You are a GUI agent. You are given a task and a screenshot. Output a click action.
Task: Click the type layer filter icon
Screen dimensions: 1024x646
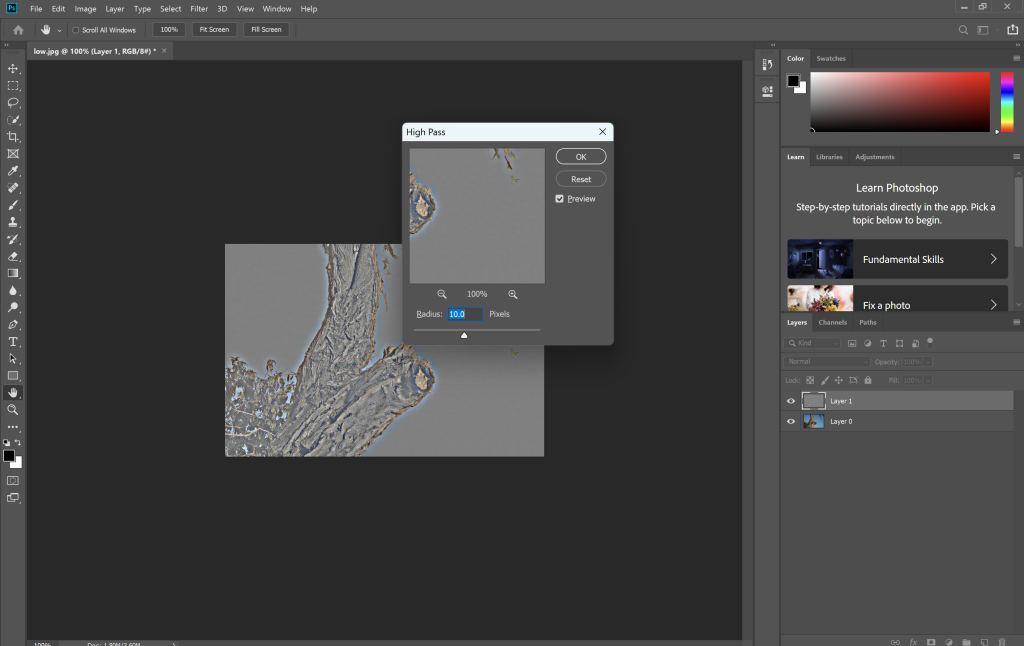point(883,343)
